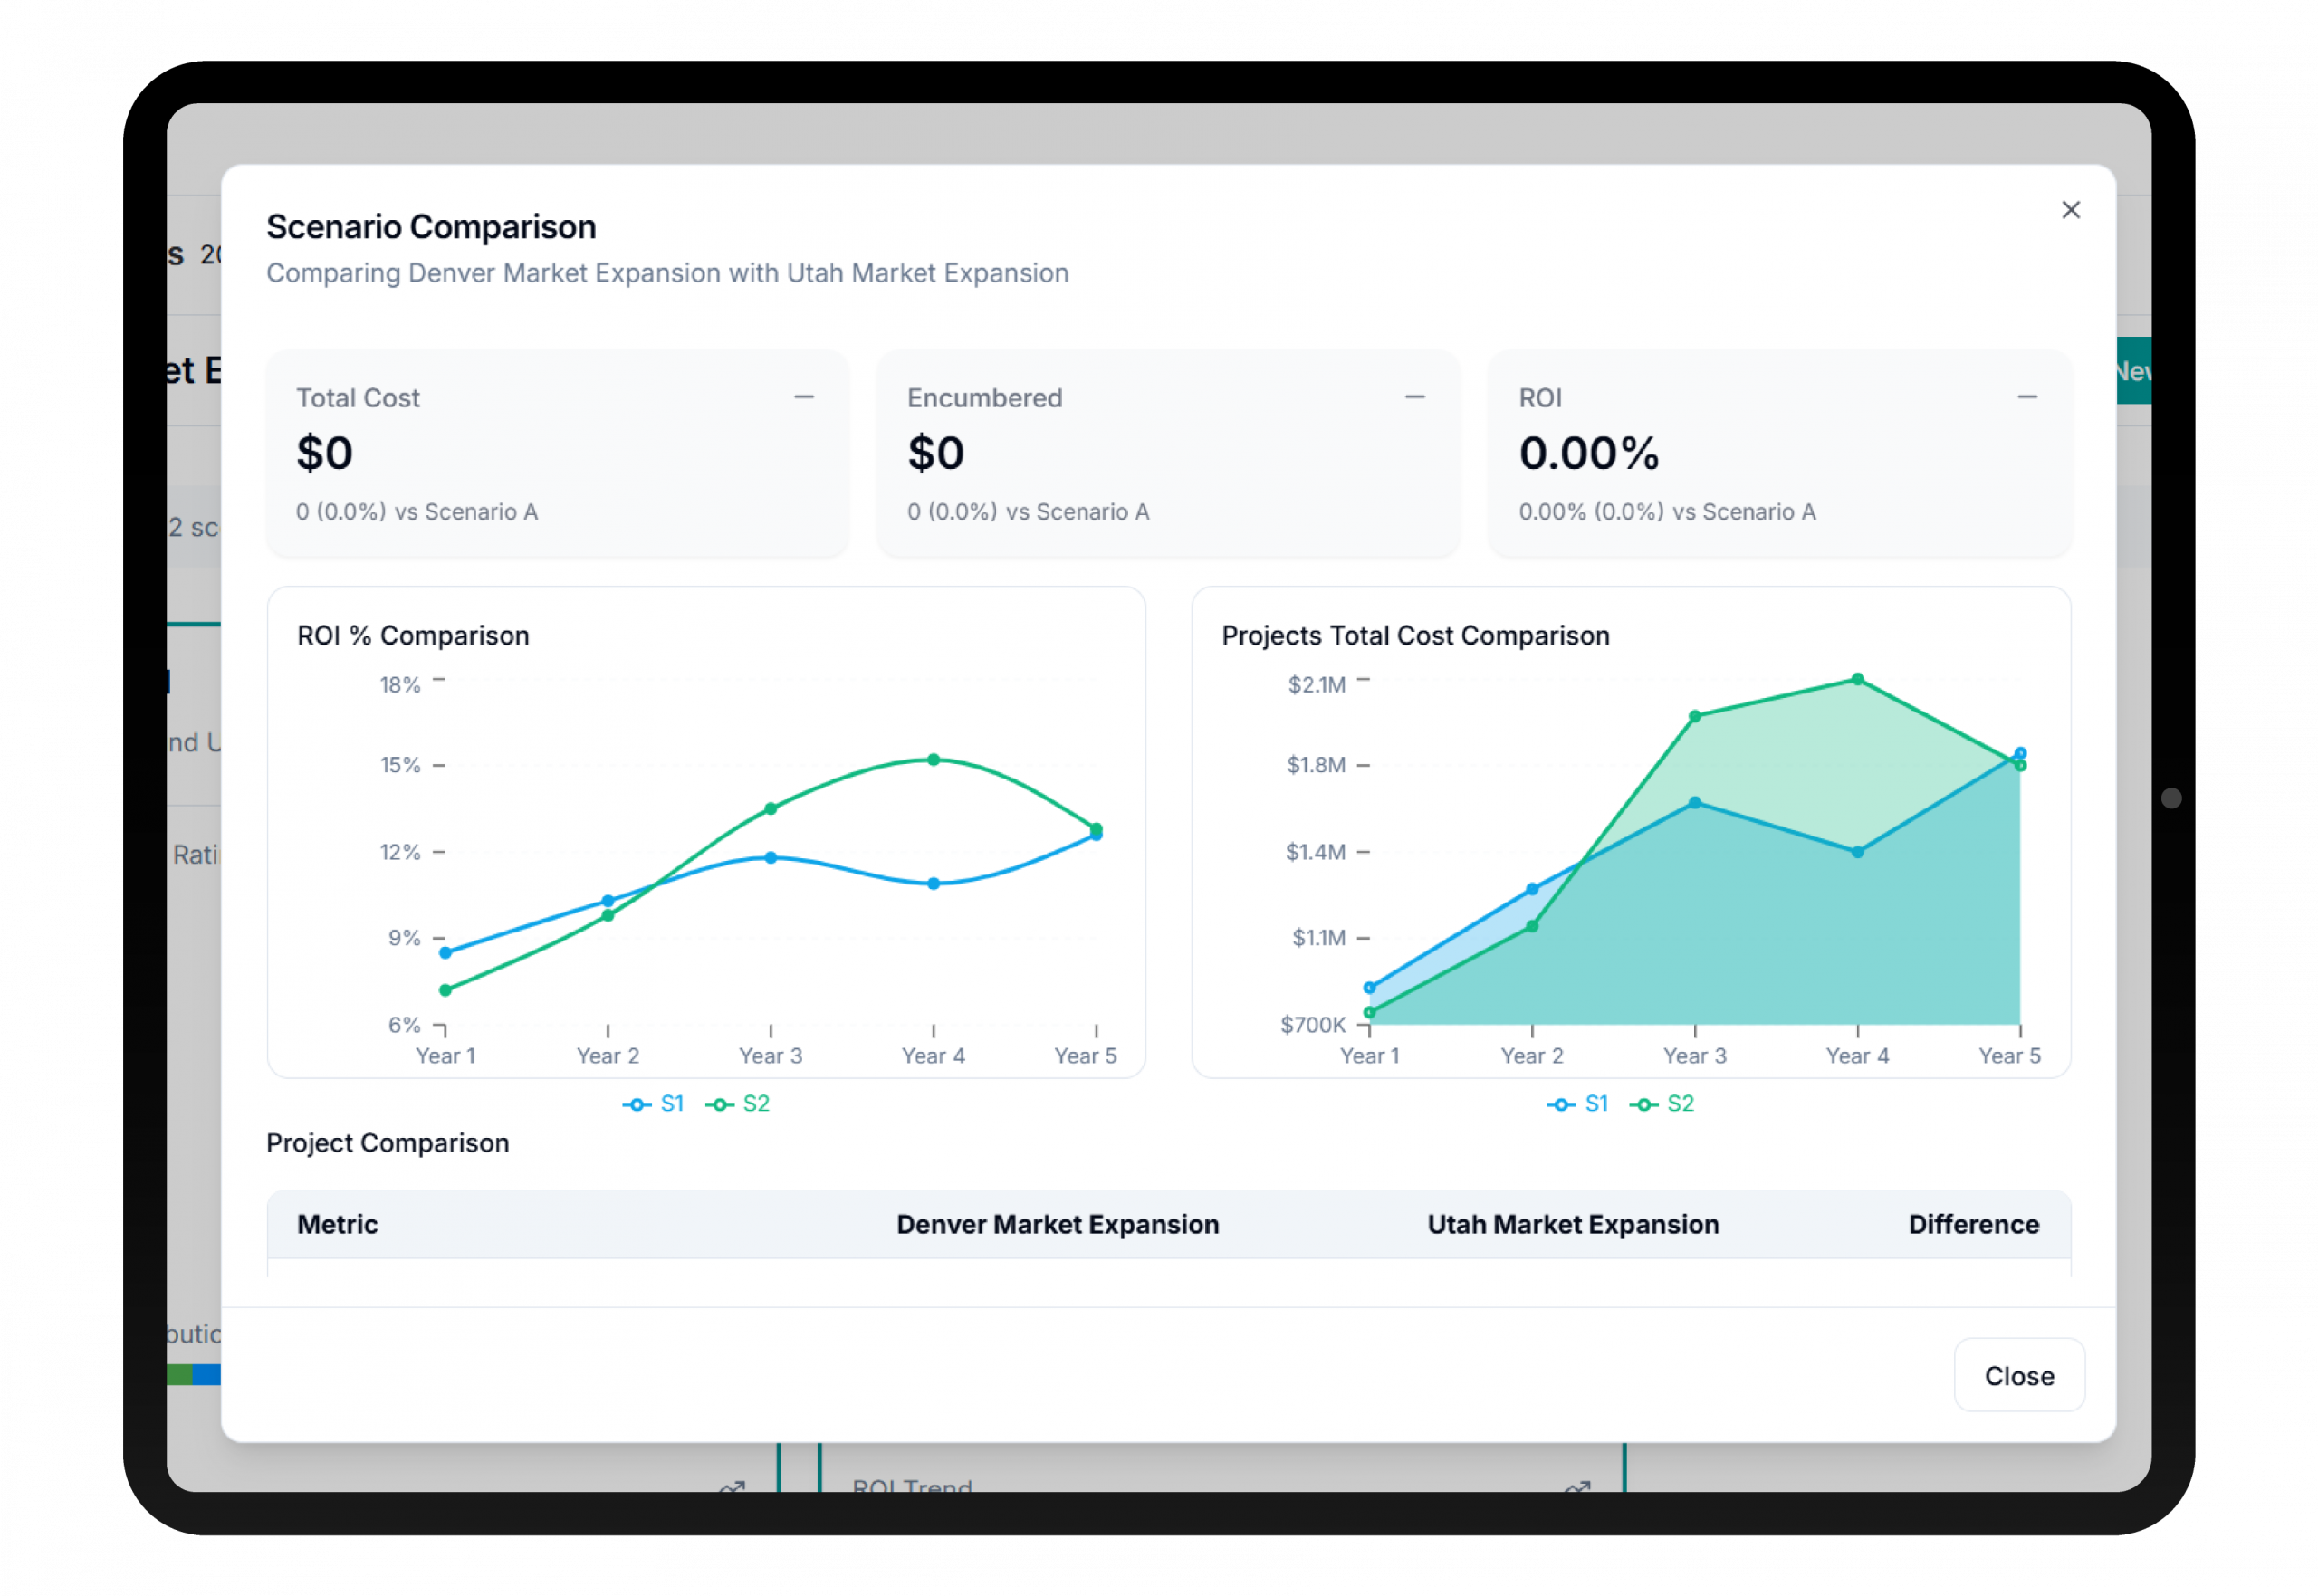Click the Utah Market Expansion column header
Viewport: 2318px width, 1596px height.
tap(1572, 1224)
